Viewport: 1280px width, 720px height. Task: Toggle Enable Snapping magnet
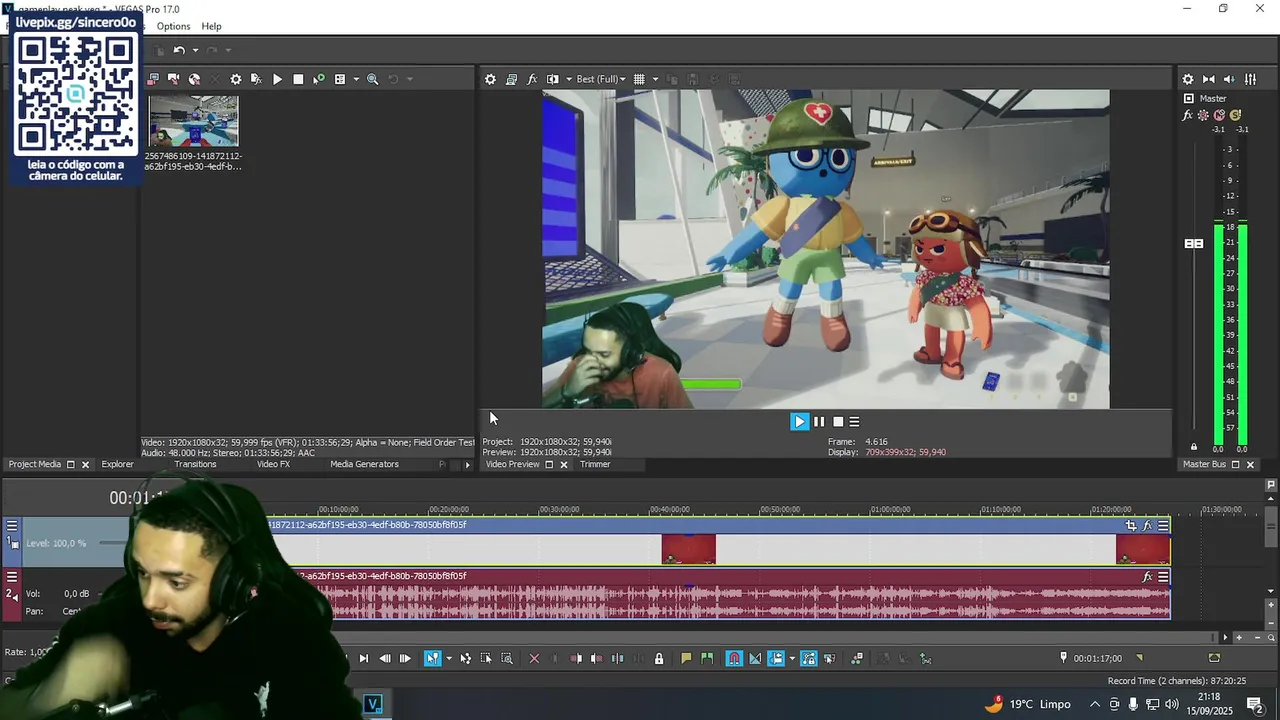coord(734,658)
